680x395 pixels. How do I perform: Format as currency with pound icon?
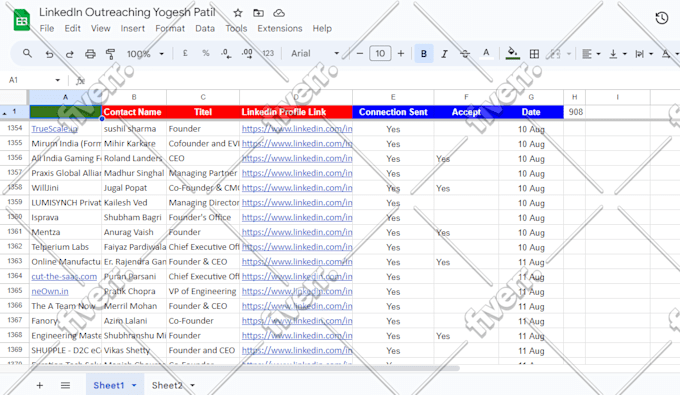pyautogui.click(x=185, y=53)
